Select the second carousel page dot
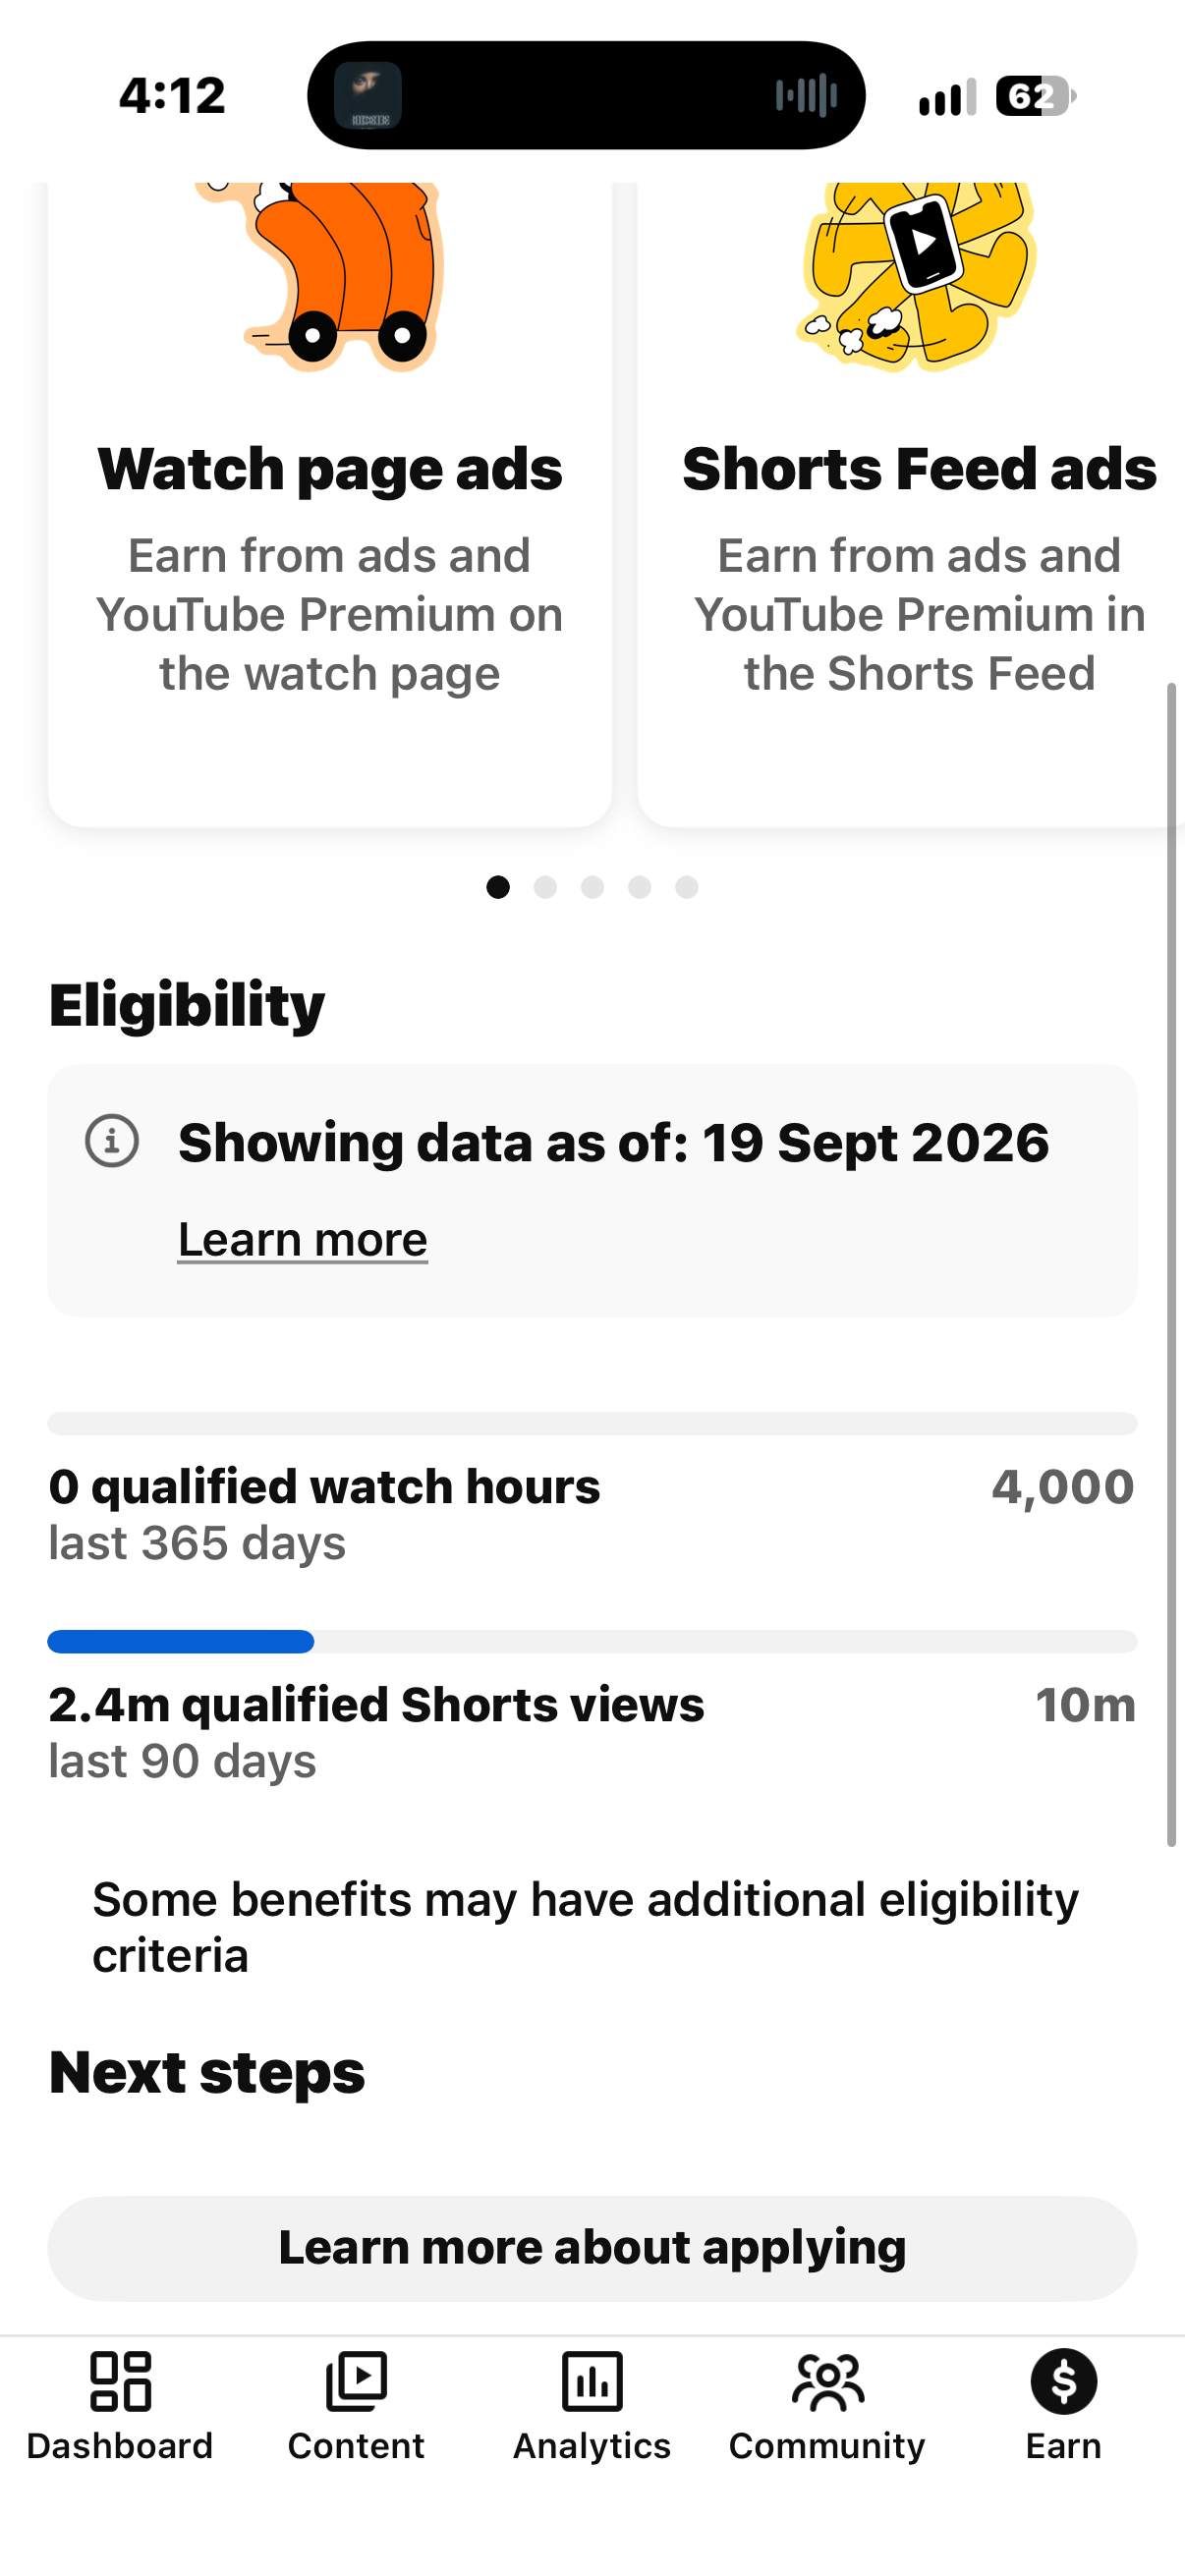Image resolution: width=1185 pixels, height=2576 pixels. 545,887
